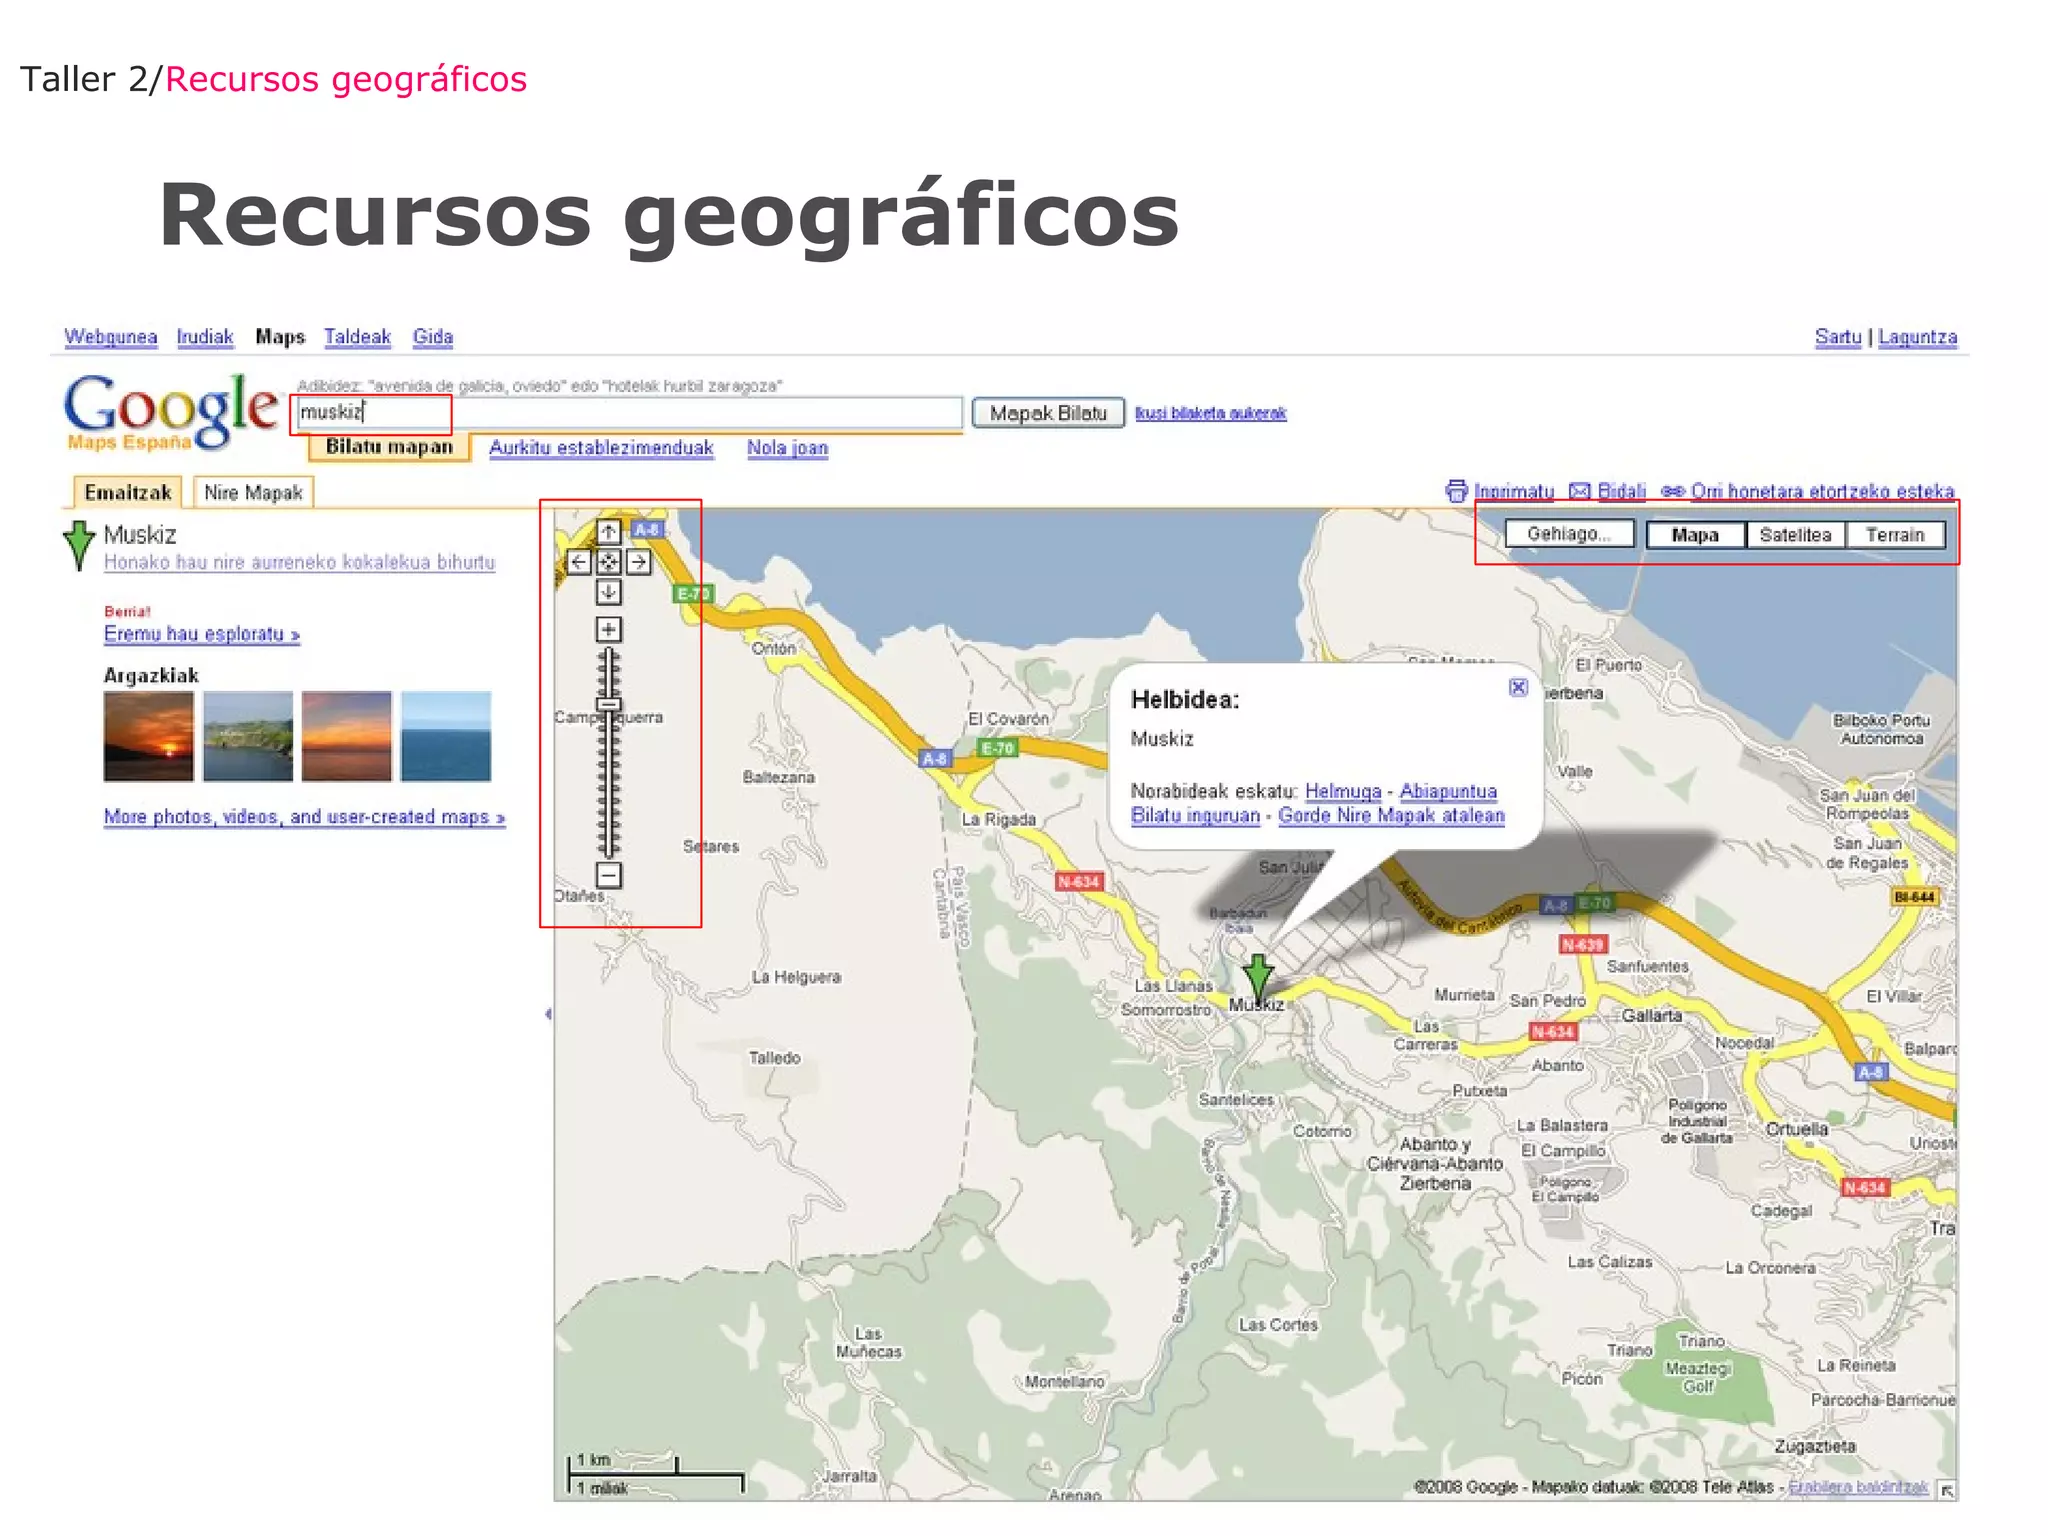Click Gorde Nire Mapak atalean link
Screen dimensions: 2048x1536
coord(1391,815)
